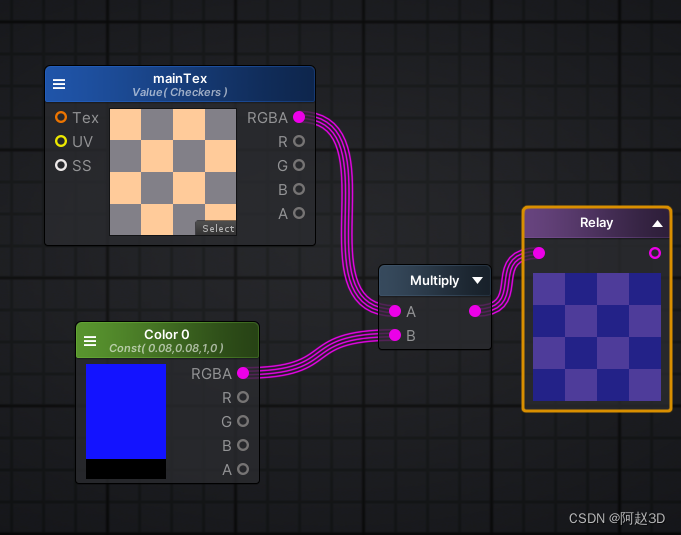Viewport: 681px width, 535px height.
Task: Click the Relay node output port
Action: 655,253
